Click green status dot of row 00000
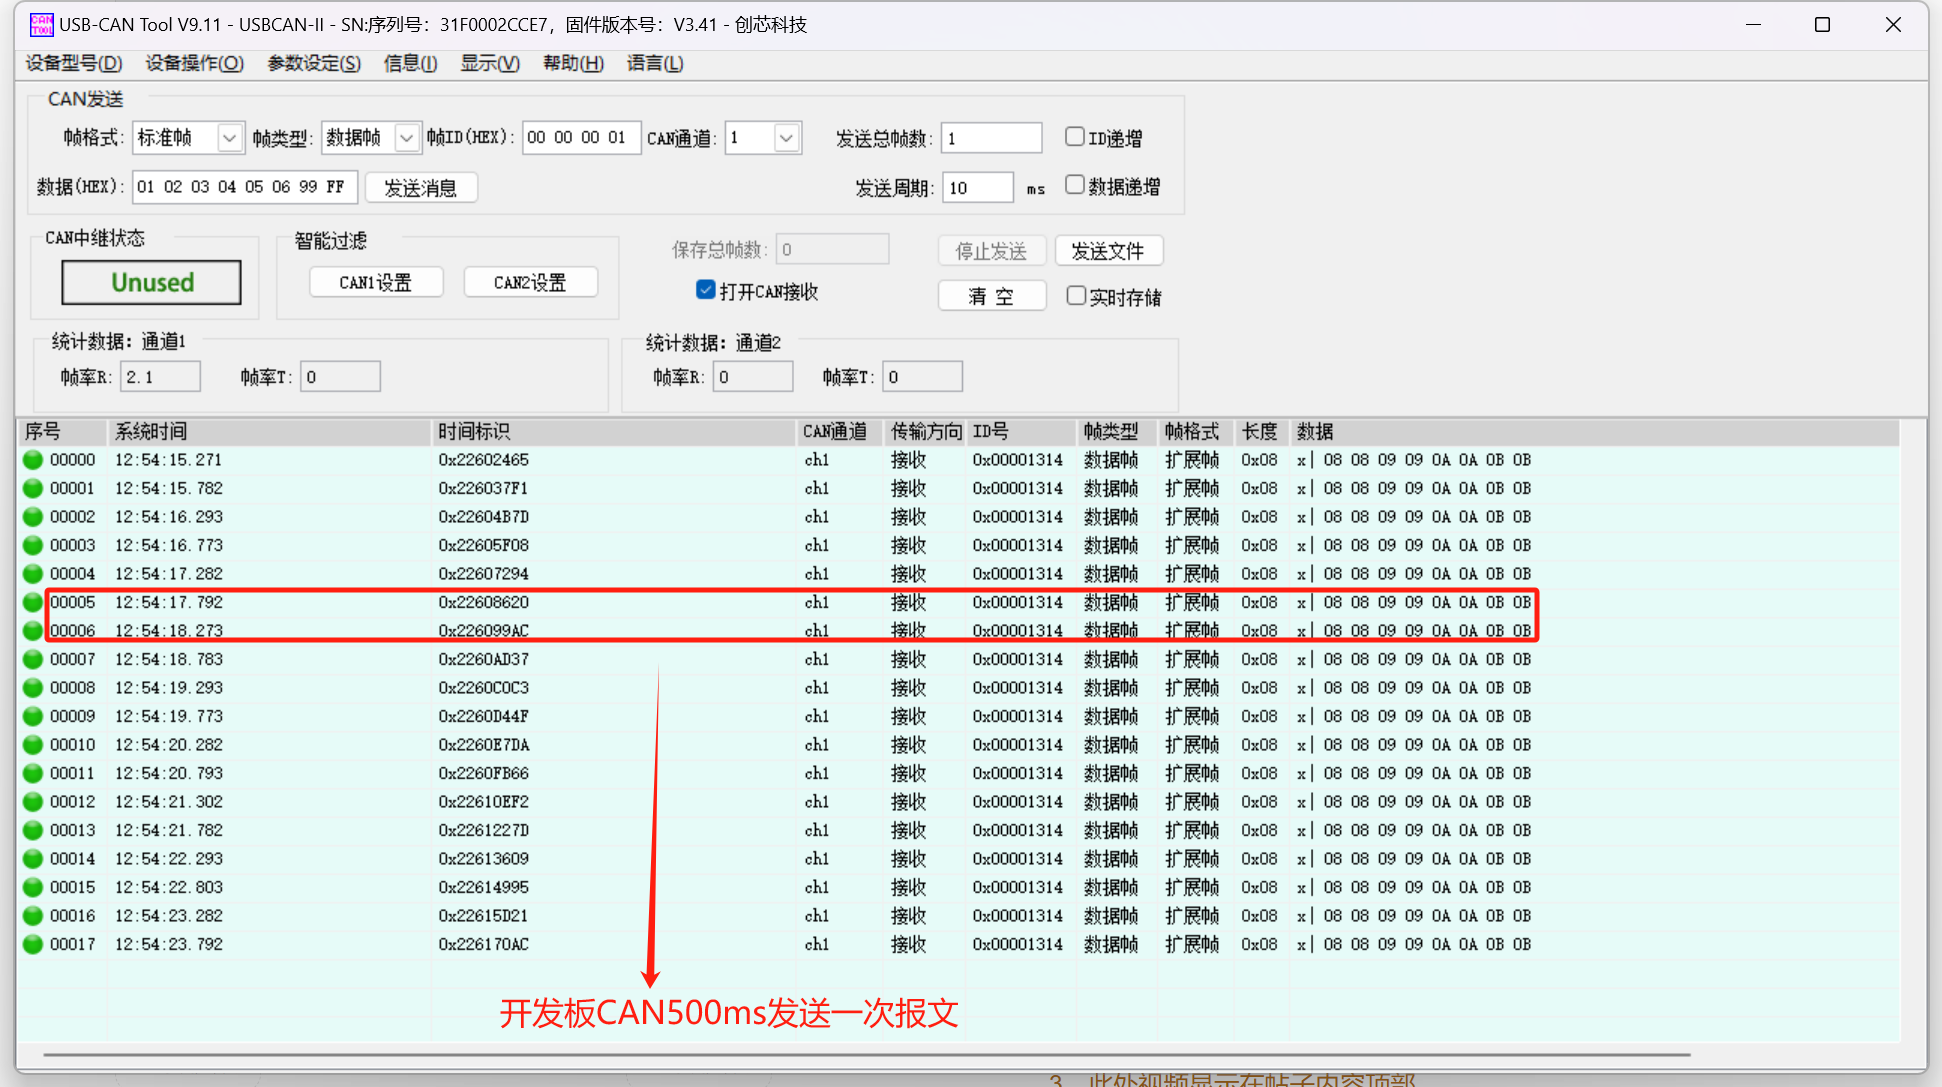The height and width of the screenshot is (1087, 1942). (x=33, y=460)
